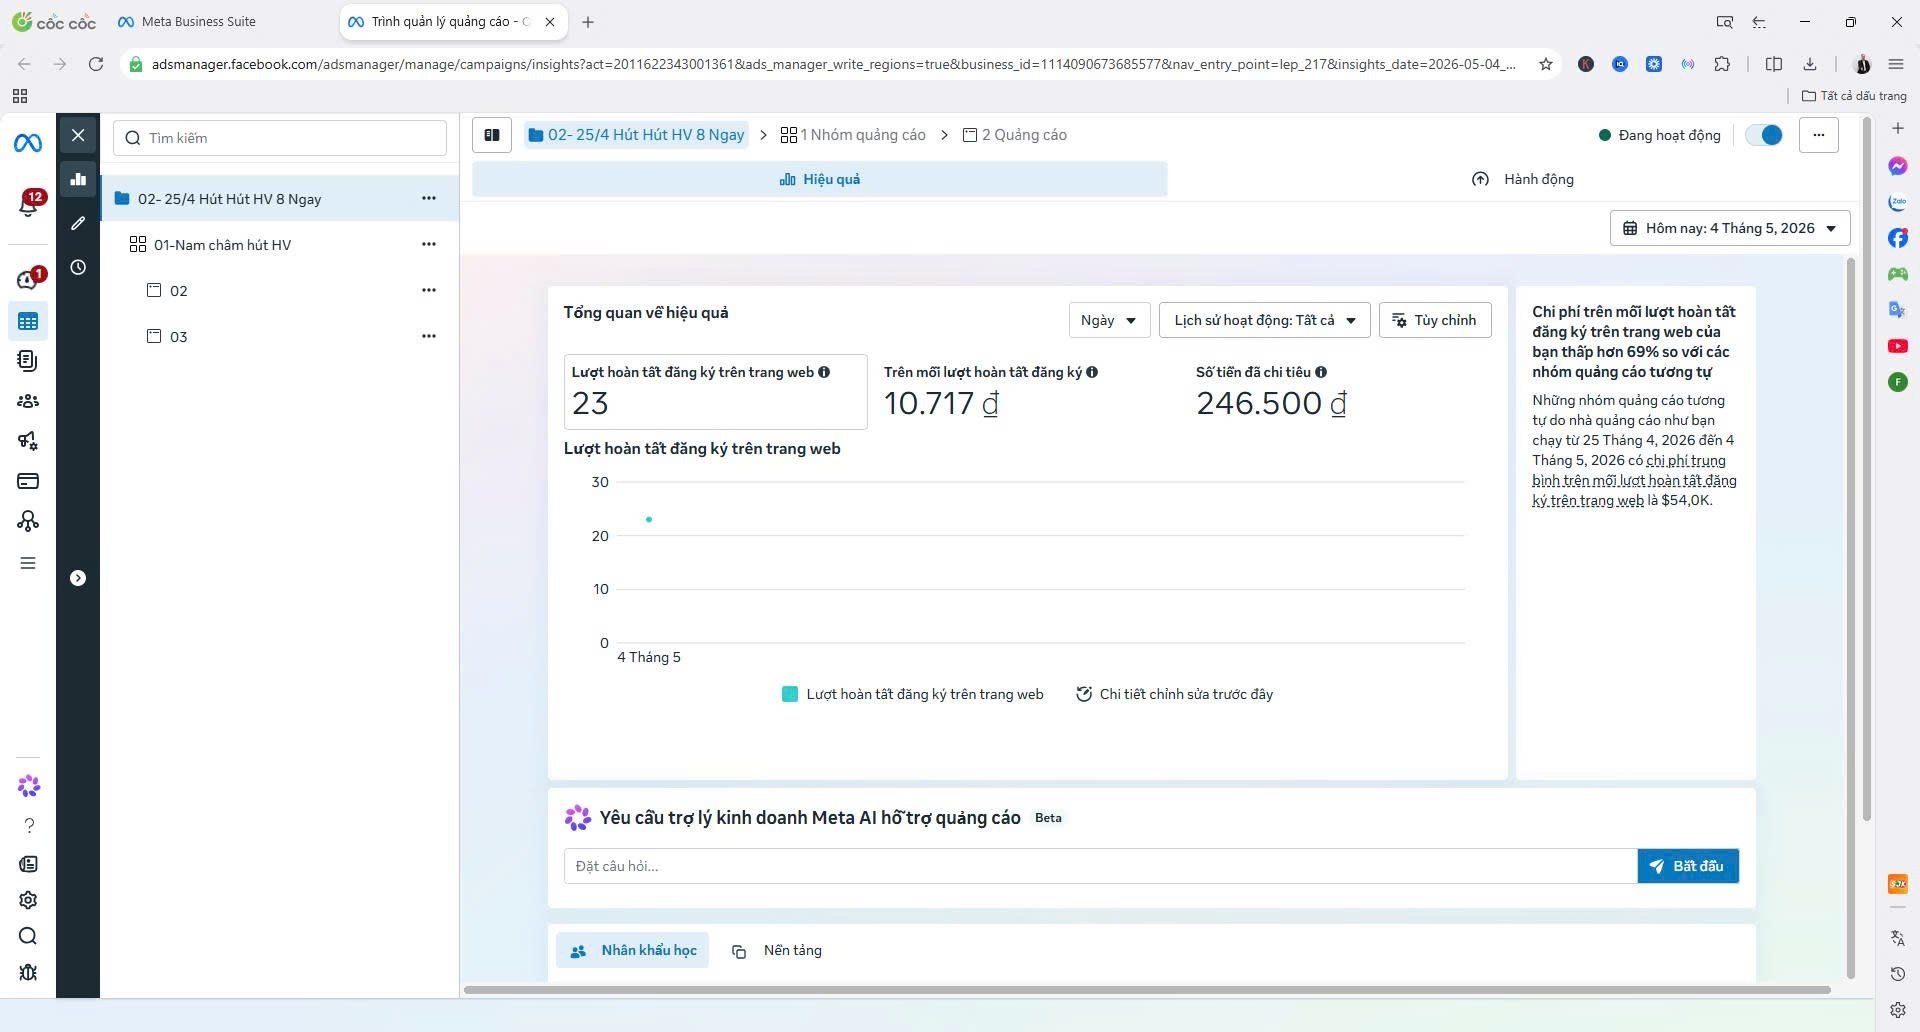Click the pencil edit icon in dark sidebar
This screenshot has width=1920, height=1032.
coord(78,223)
